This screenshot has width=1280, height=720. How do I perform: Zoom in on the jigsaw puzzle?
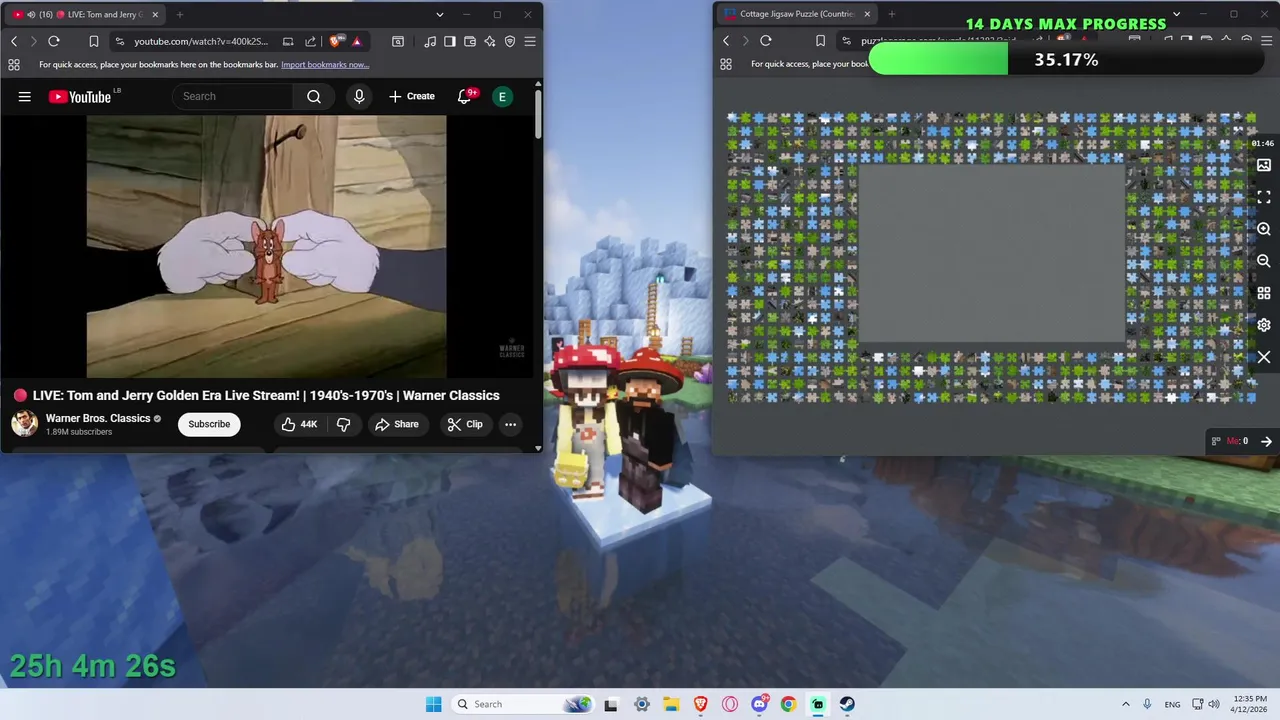[1264, 229]
